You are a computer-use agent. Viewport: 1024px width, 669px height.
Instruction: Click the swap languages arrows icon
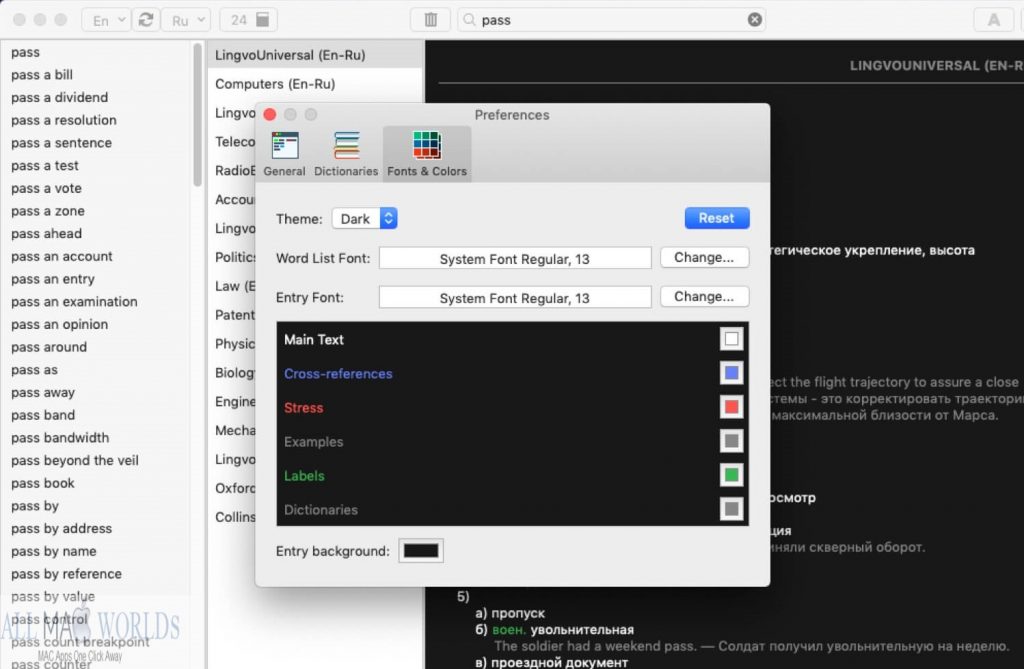coord(146,20)
